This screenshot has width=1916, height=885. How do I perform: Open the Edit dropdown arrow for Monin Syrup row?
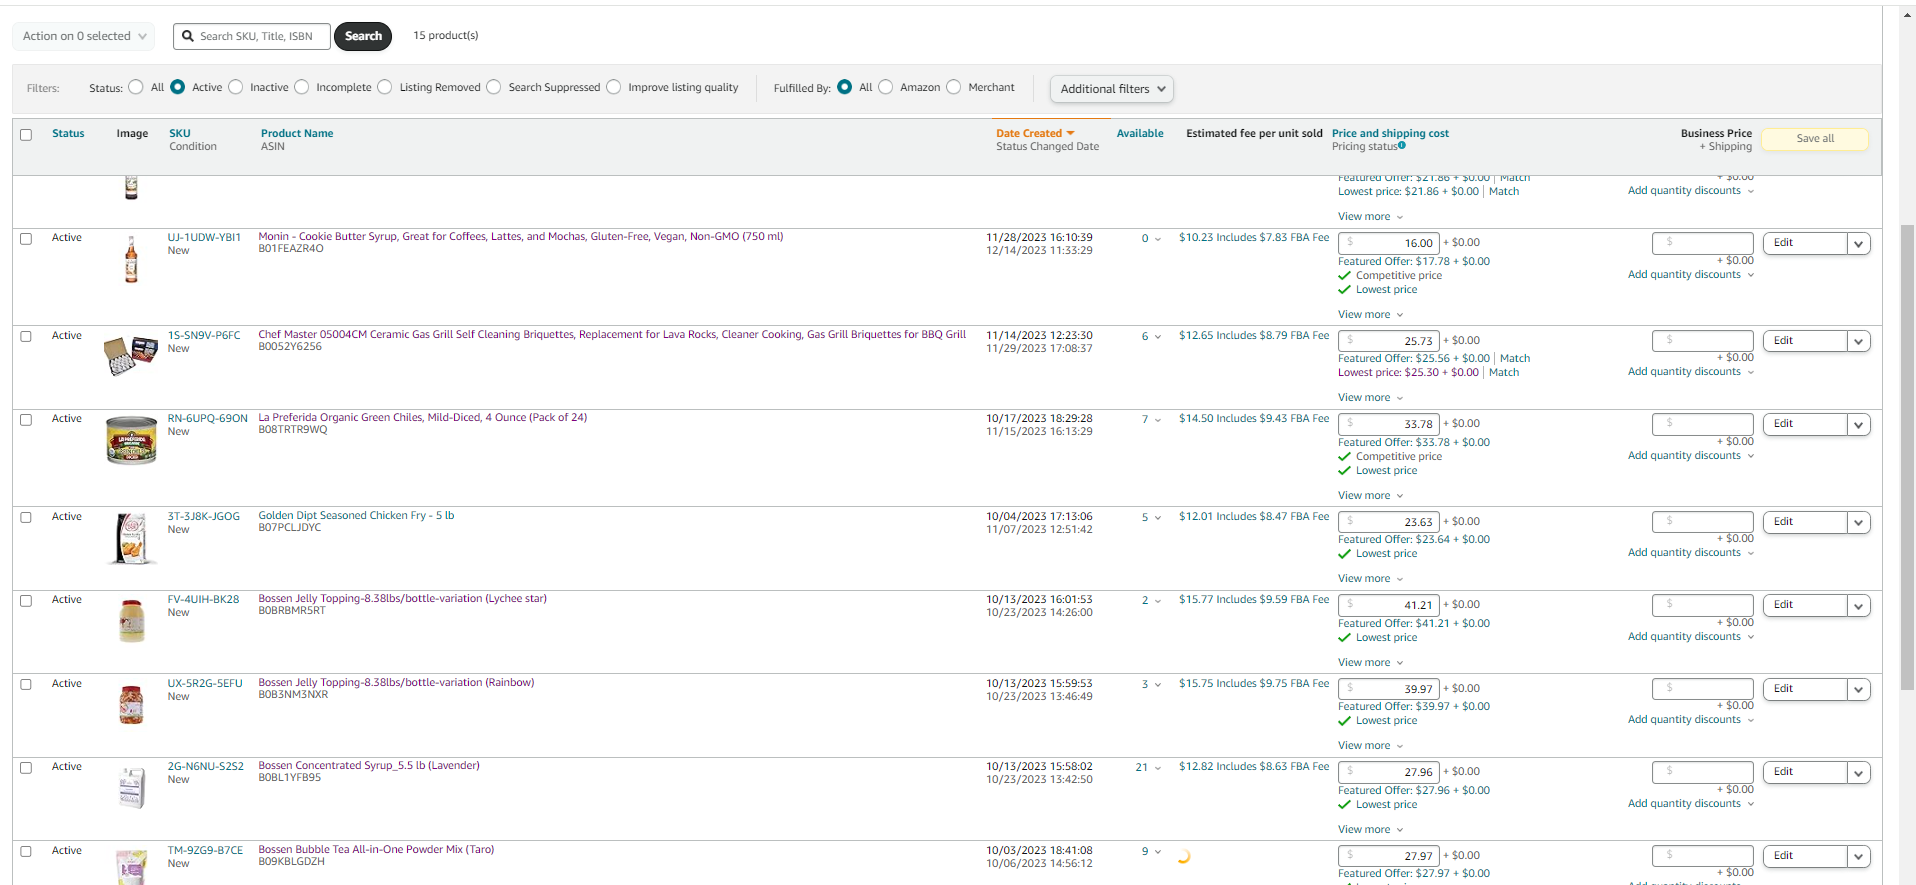[1859, 244]
